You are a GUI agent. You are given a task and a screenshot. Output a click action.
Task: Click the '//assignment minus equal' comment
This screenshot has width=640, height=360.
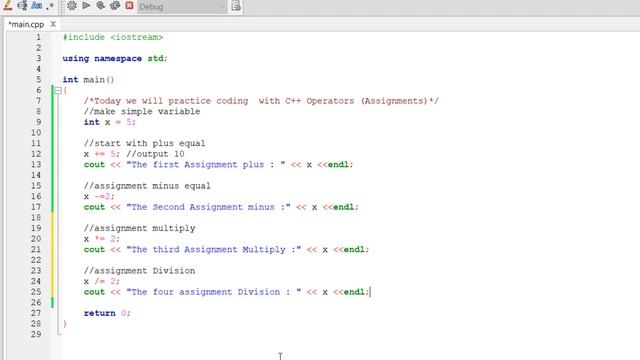(x=147, y=186)
